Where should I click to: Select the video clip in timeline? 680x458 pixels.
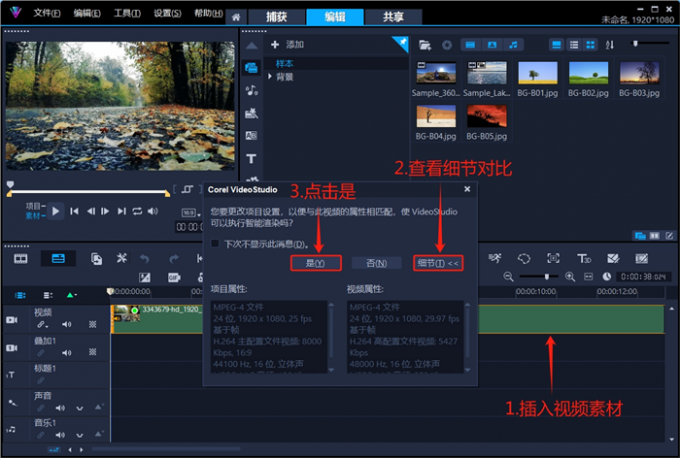tap(388, 319)
